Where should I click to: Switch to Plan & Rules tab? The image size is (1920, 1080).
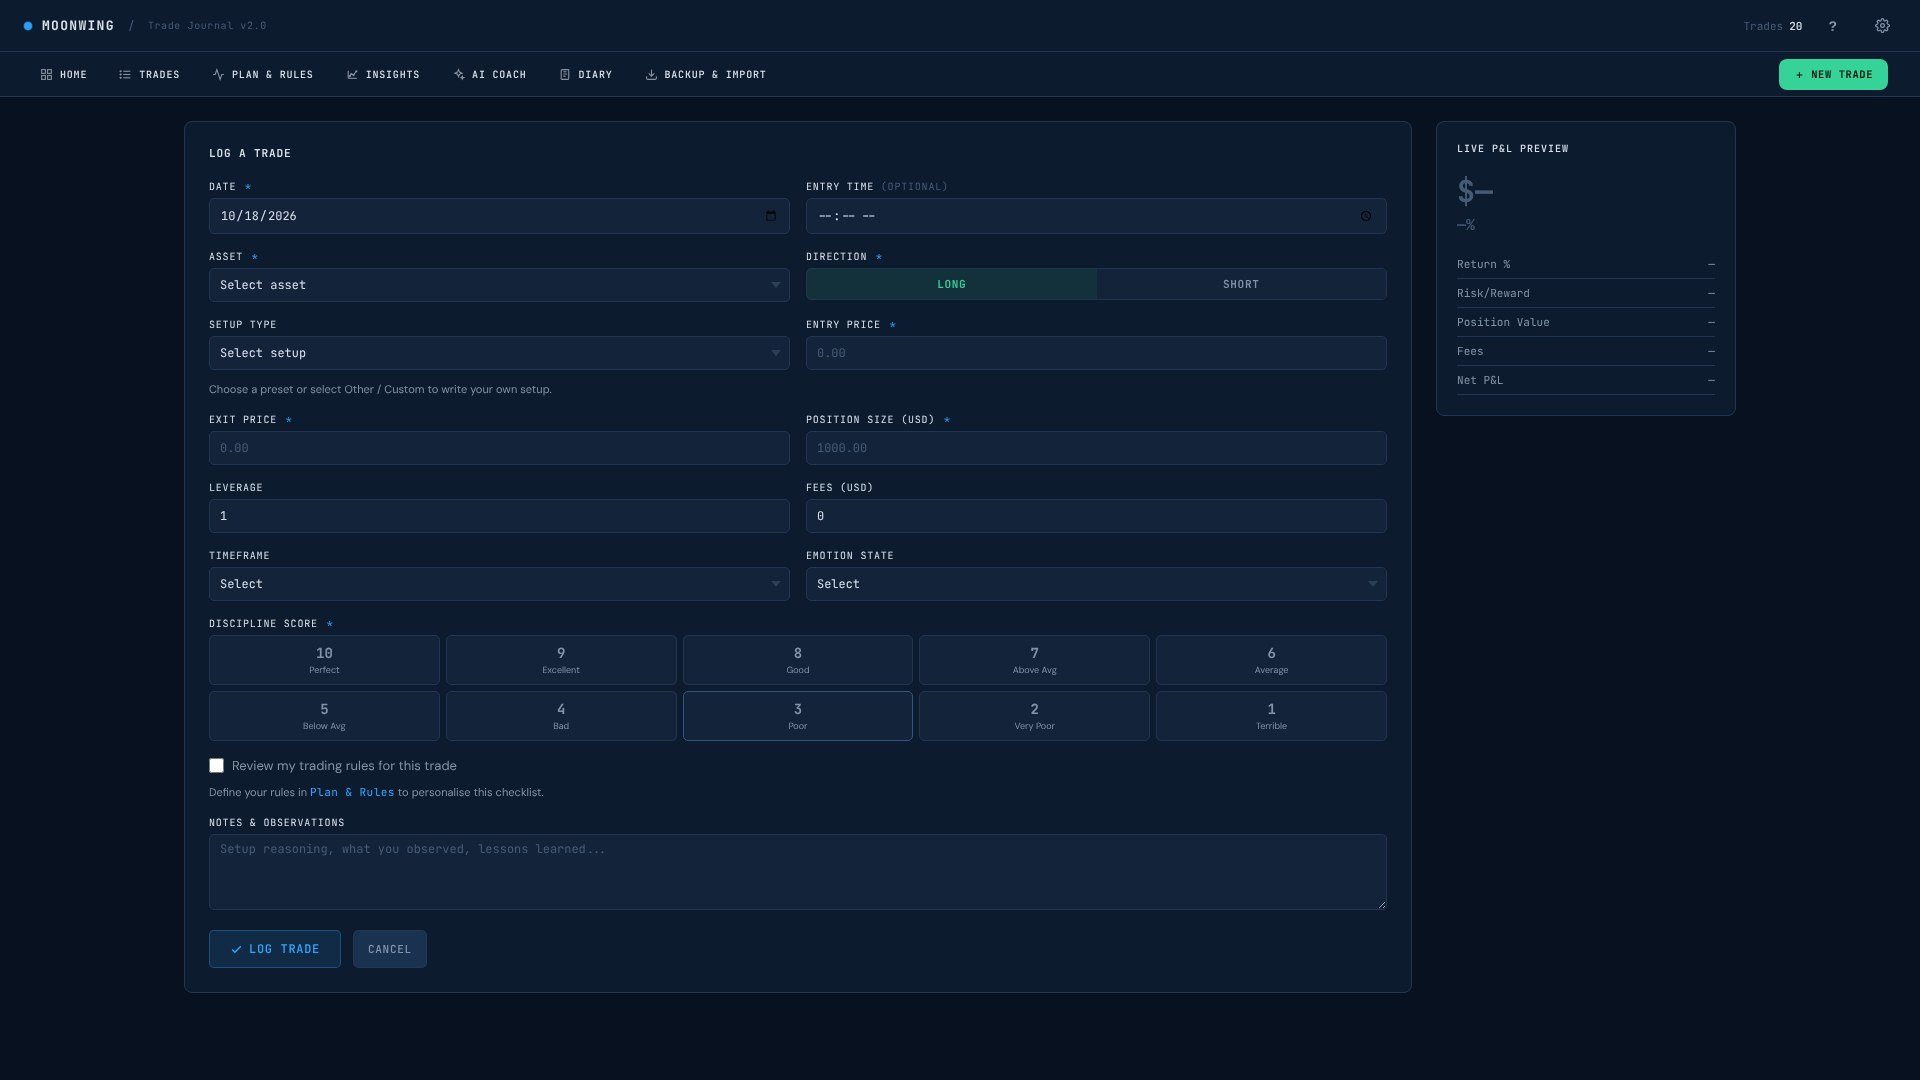(x=263, y=75)
